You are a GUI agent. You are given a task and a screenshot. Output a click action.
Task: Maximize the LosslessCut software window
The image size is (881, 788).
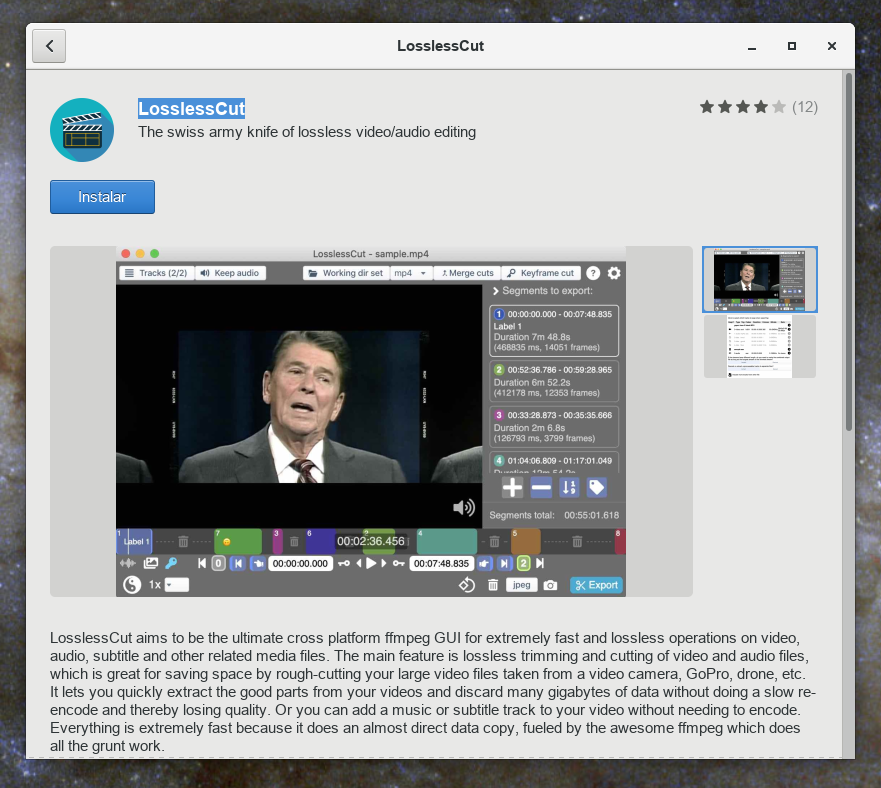pyautogui.click(x=792, y=46)
